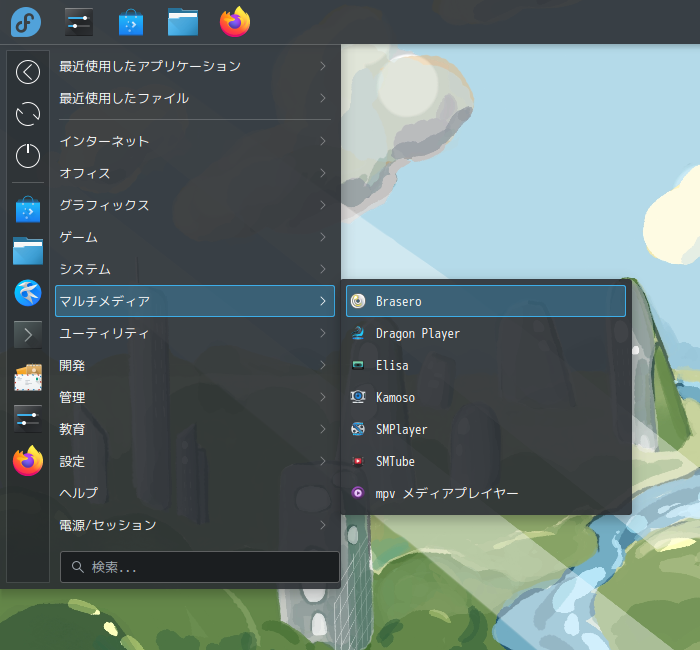Open file manager from the menu favorites sidebar

click(28, 251)
